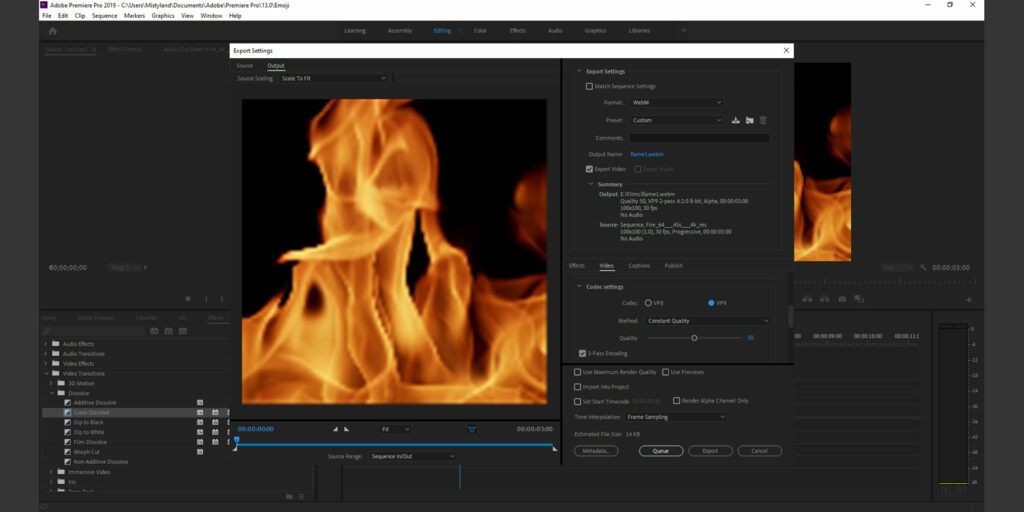Click the Delete Preset trash icon
Viewport: 1024px width, 512px height.
pyautogui.click(x=763, y=120)
